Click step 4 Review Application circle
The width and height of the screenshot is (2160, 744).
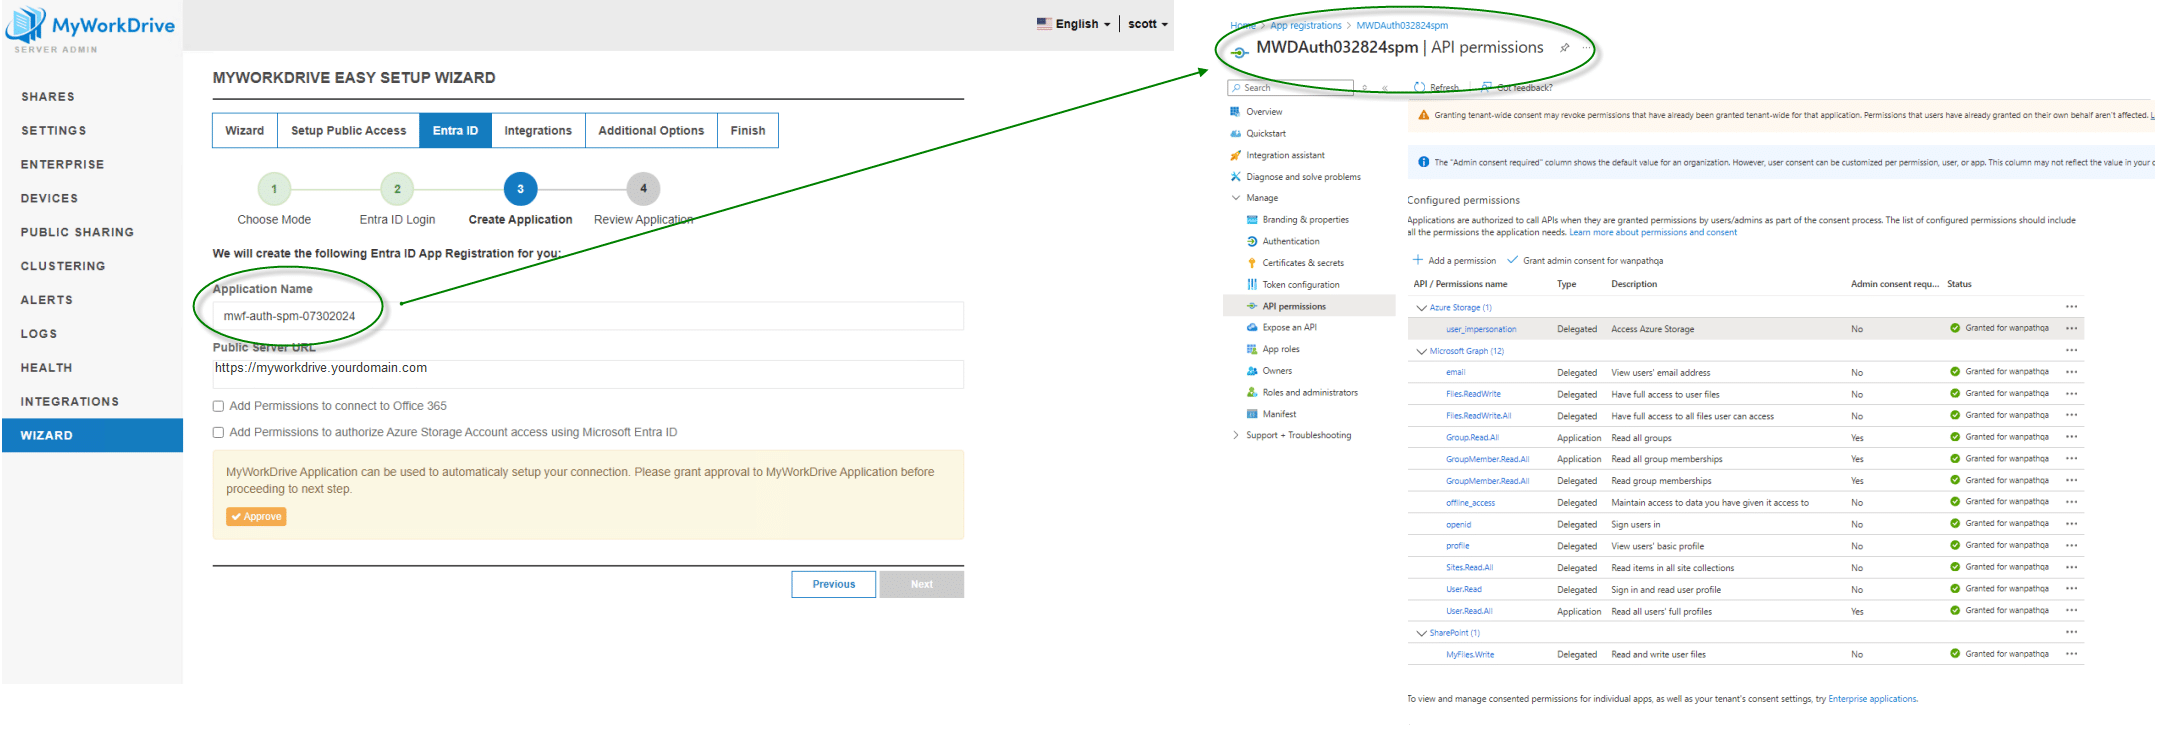(x=643, y=189)
